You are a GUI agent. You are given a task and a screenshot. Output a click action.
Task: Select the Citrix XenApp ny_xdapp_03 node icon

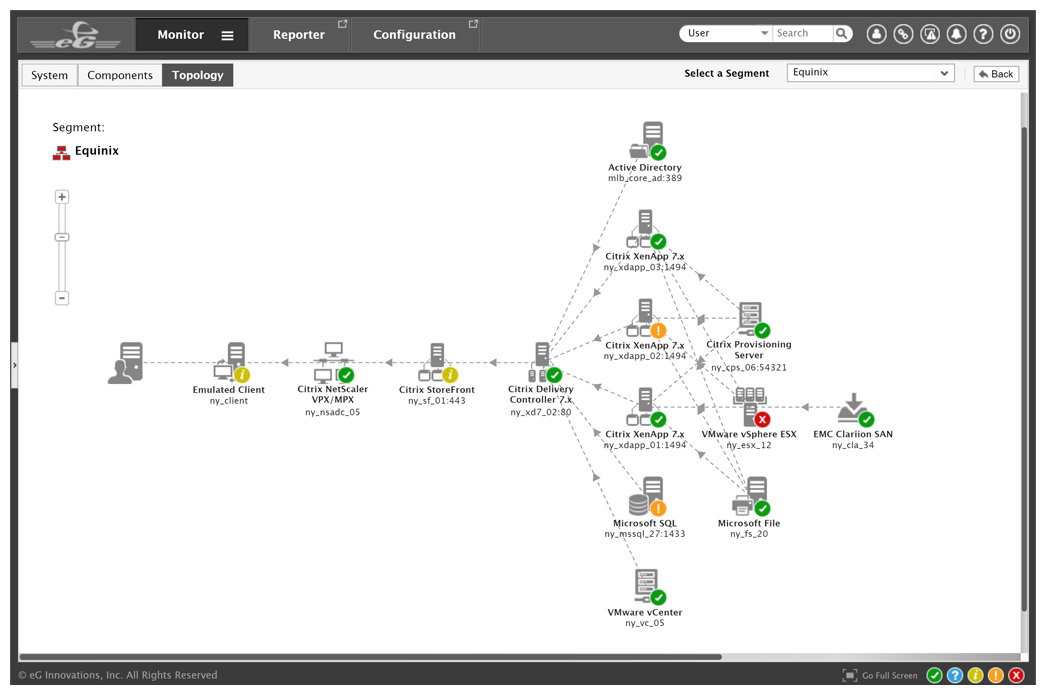[x=646, y=229]
